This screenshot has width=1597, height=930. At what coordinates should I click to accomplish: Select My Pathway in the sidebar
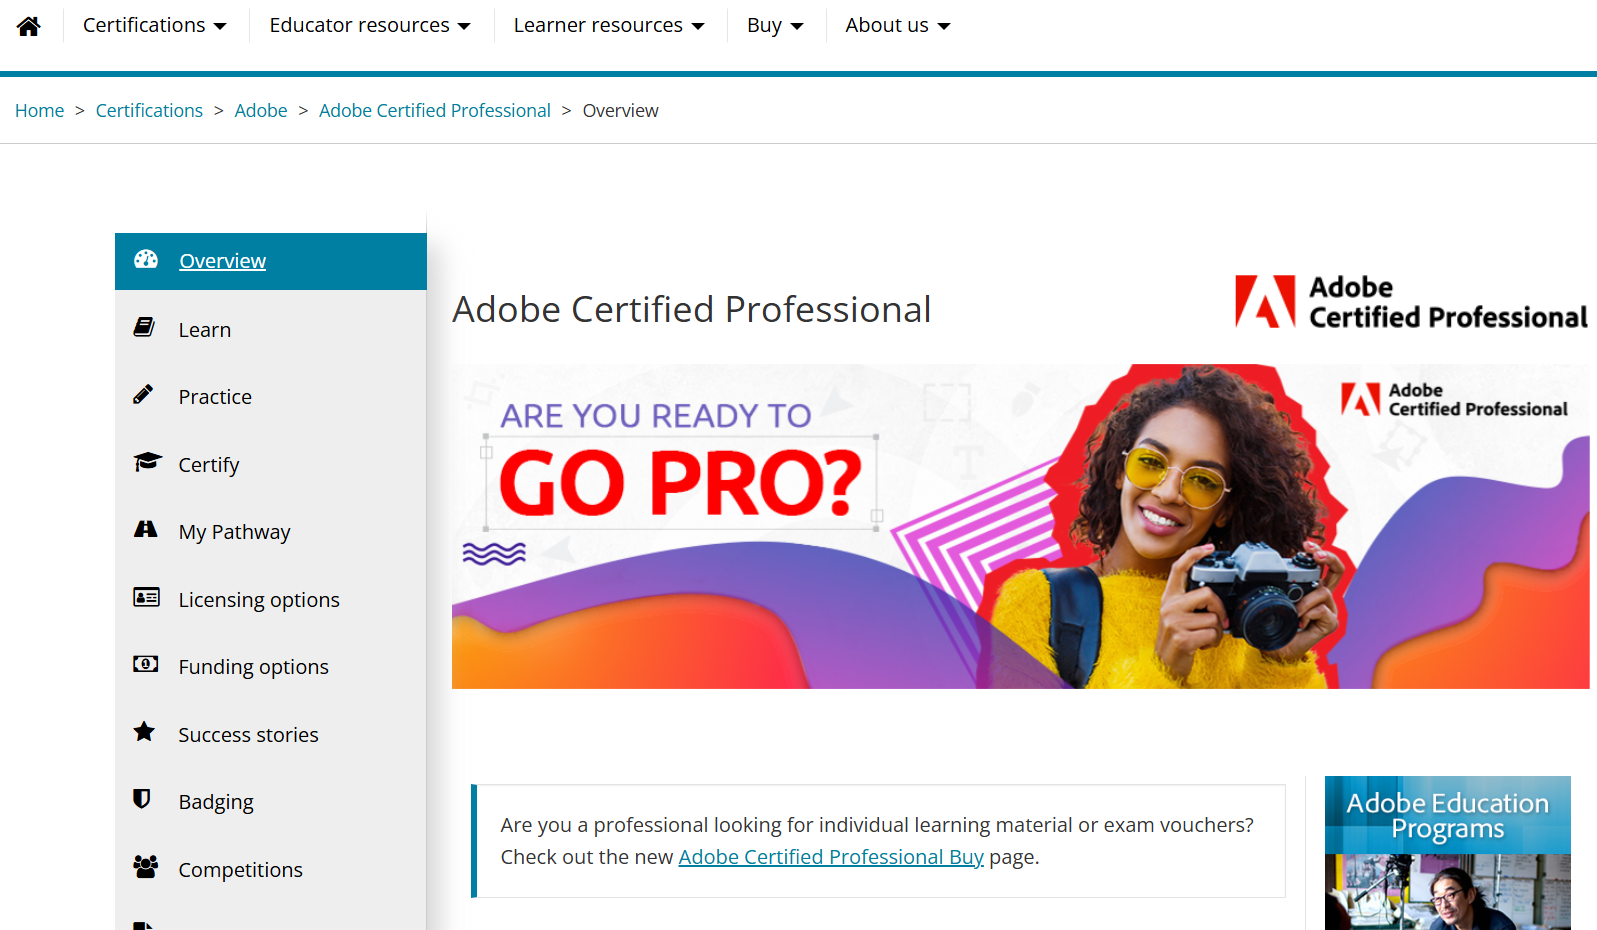coord(271,532)
